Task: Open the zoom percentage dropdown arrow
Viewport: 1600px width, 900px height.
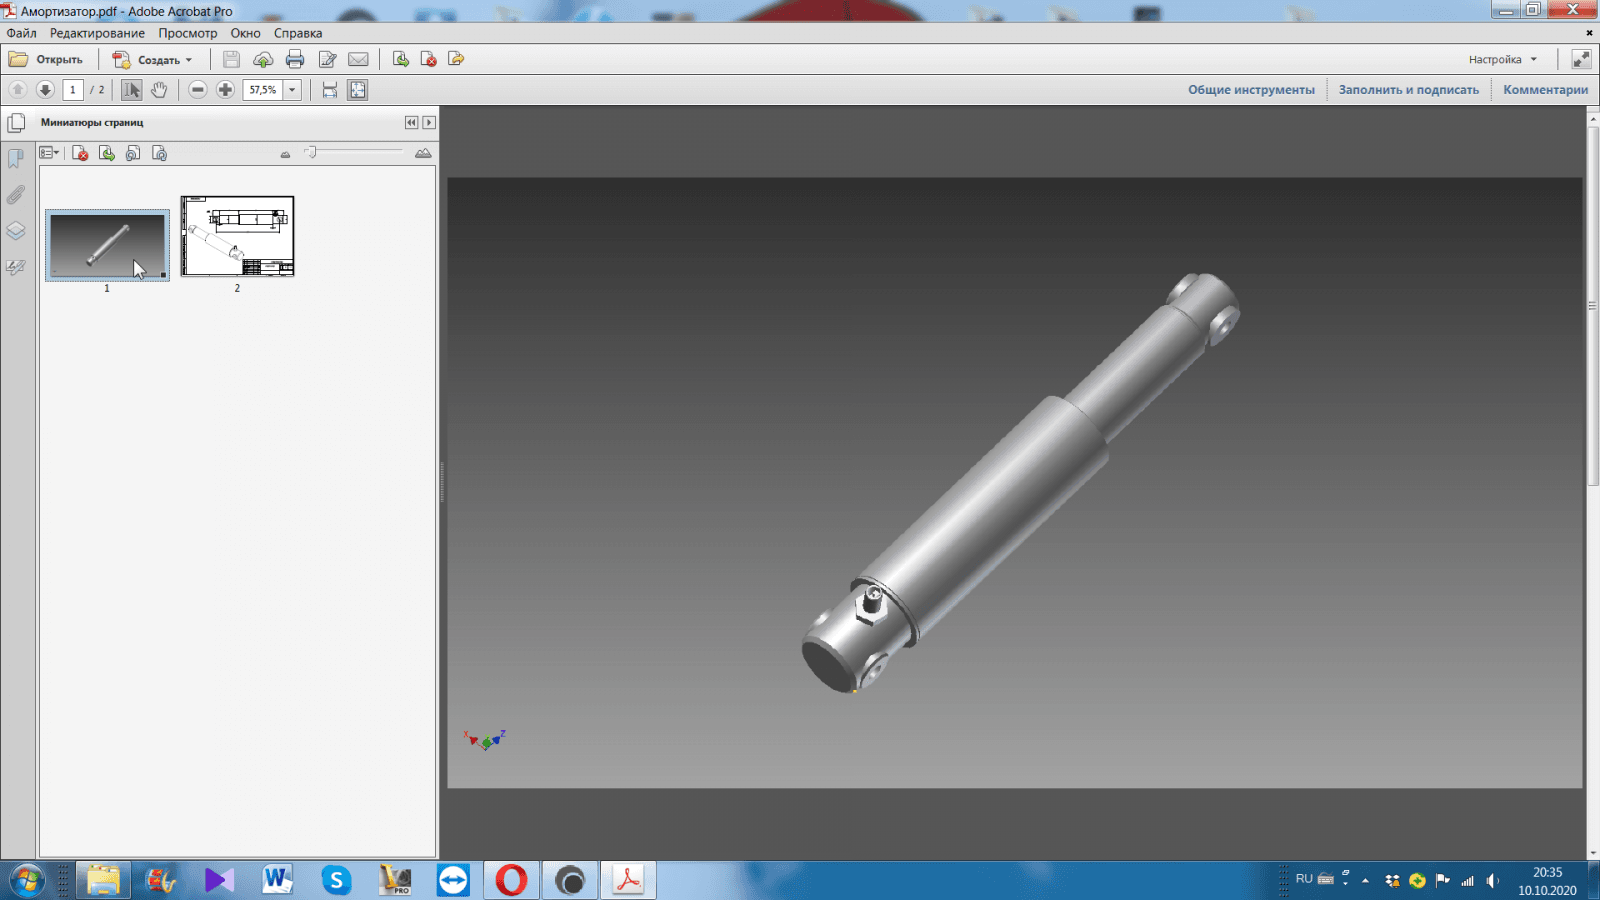Action: 292,89
